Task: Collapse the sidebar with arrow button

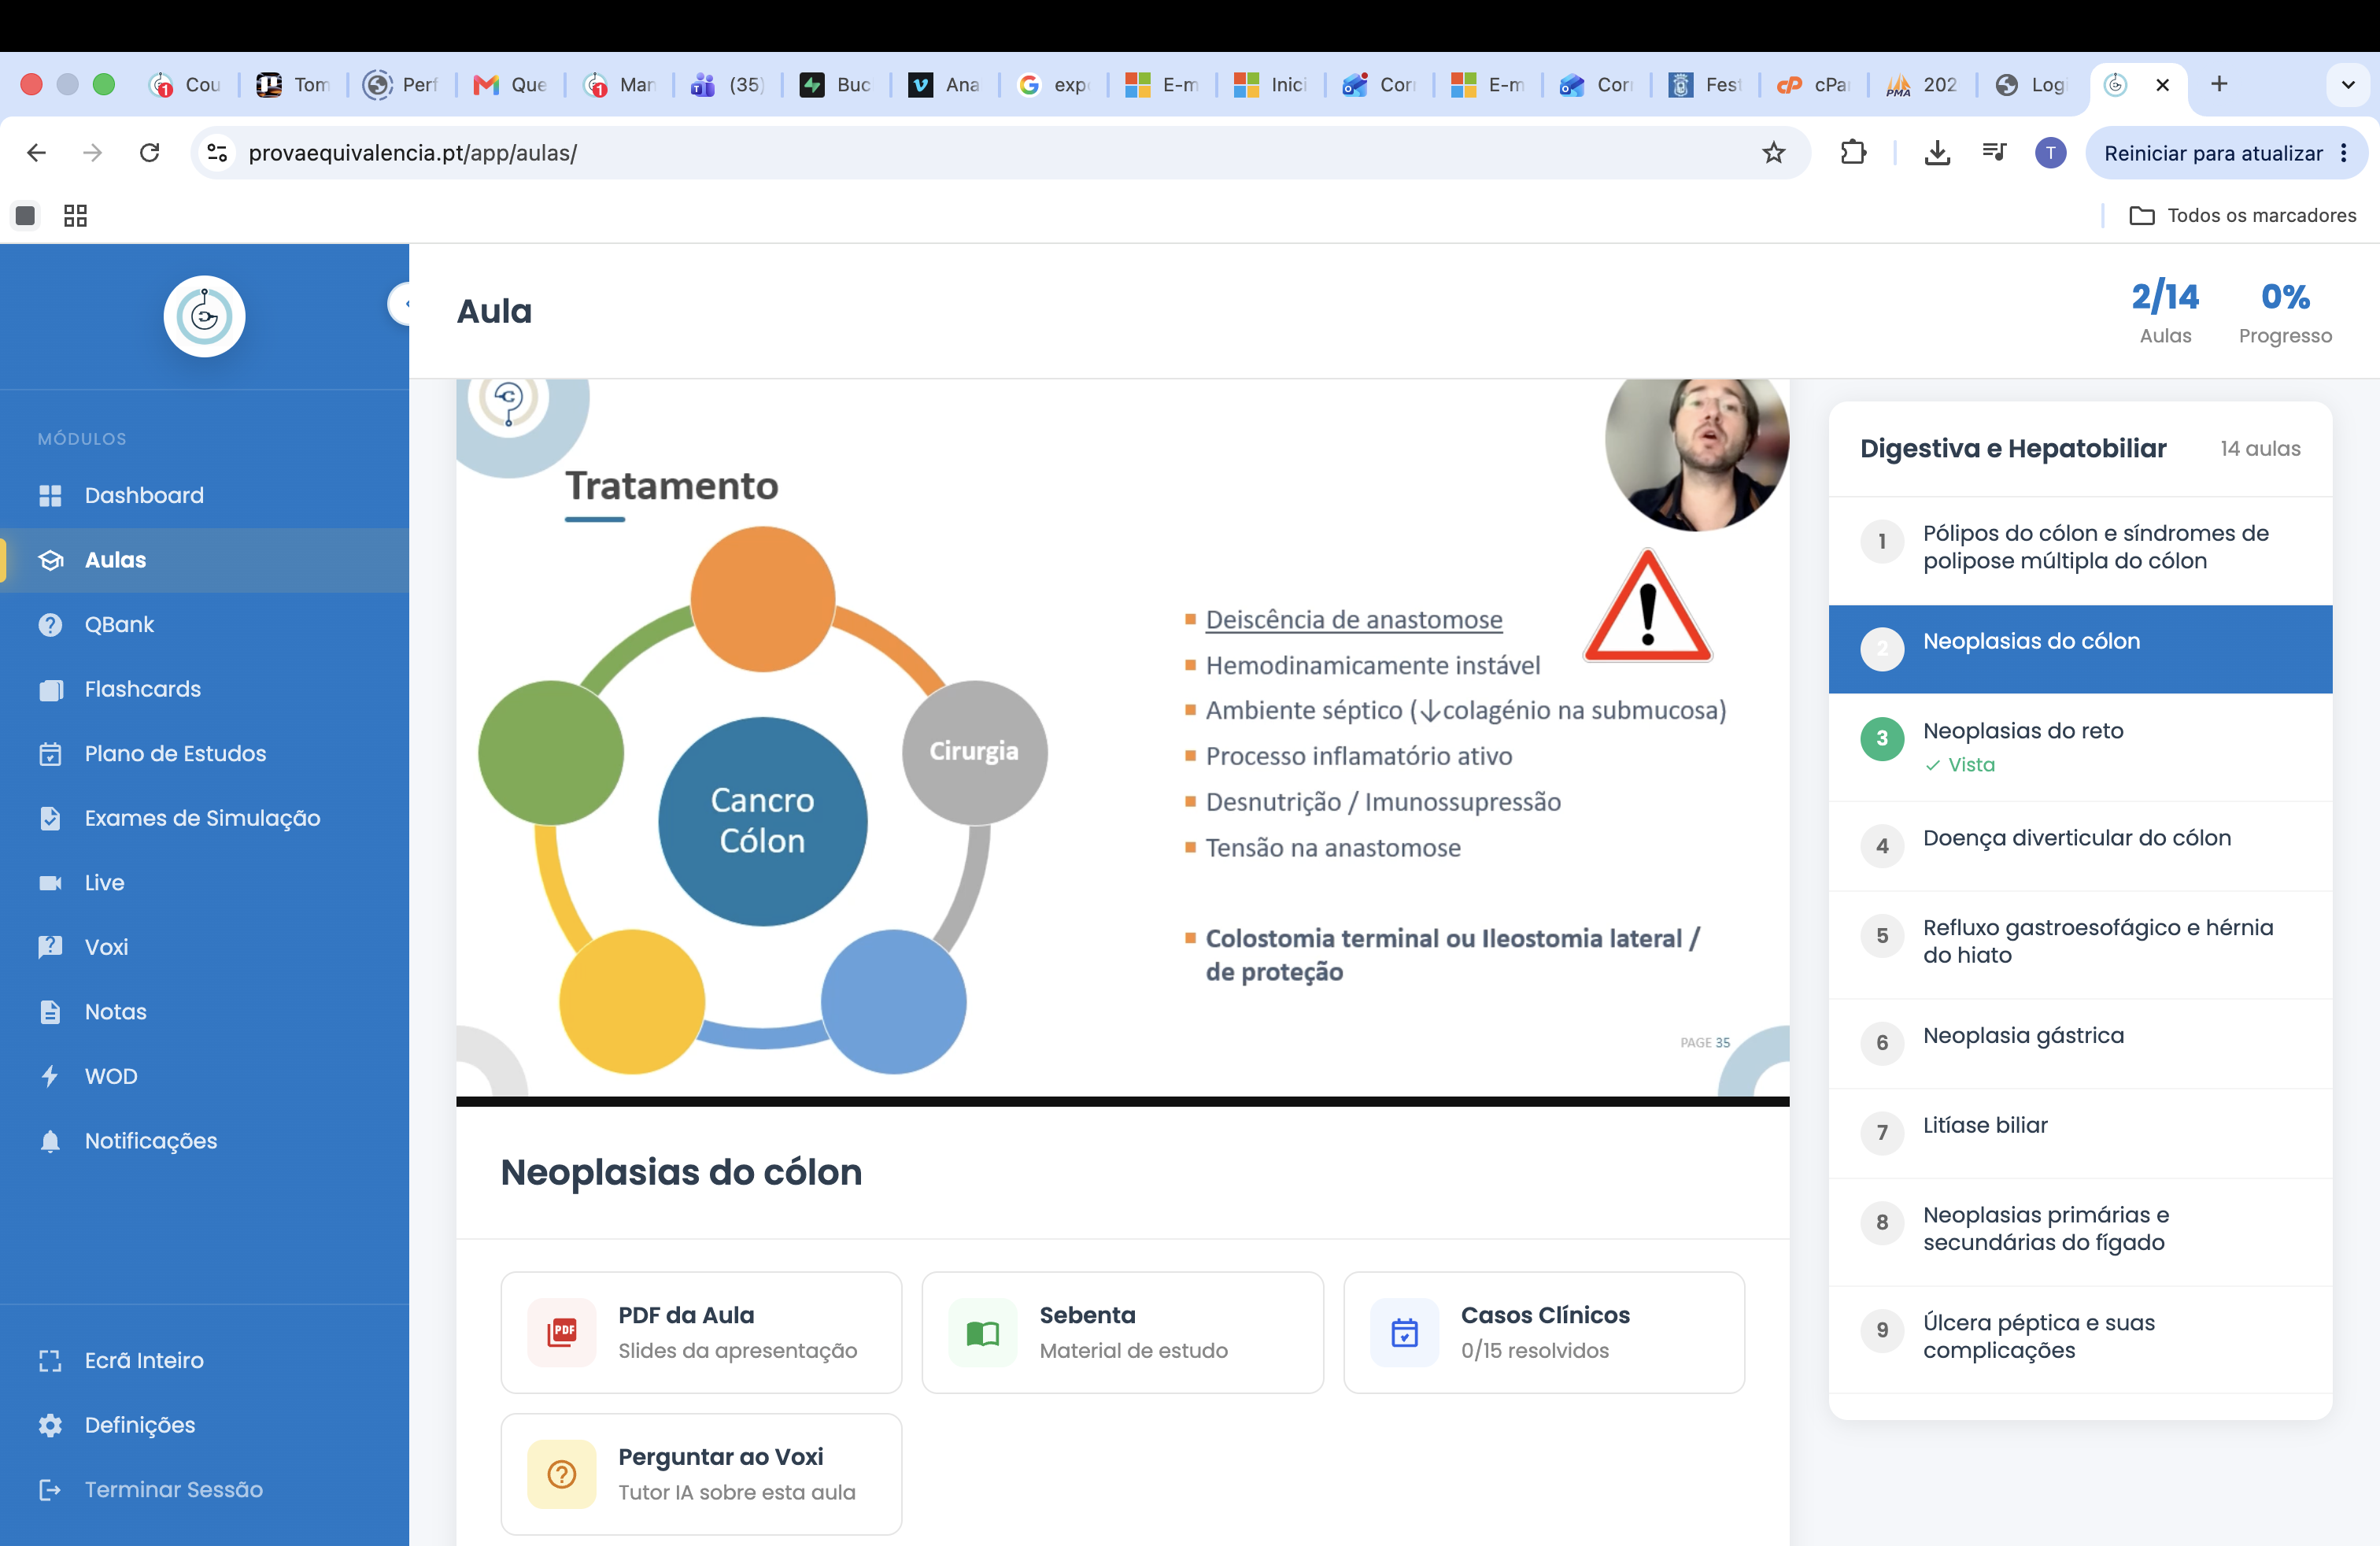Action: pyautogui.click(x=401, y=303)
